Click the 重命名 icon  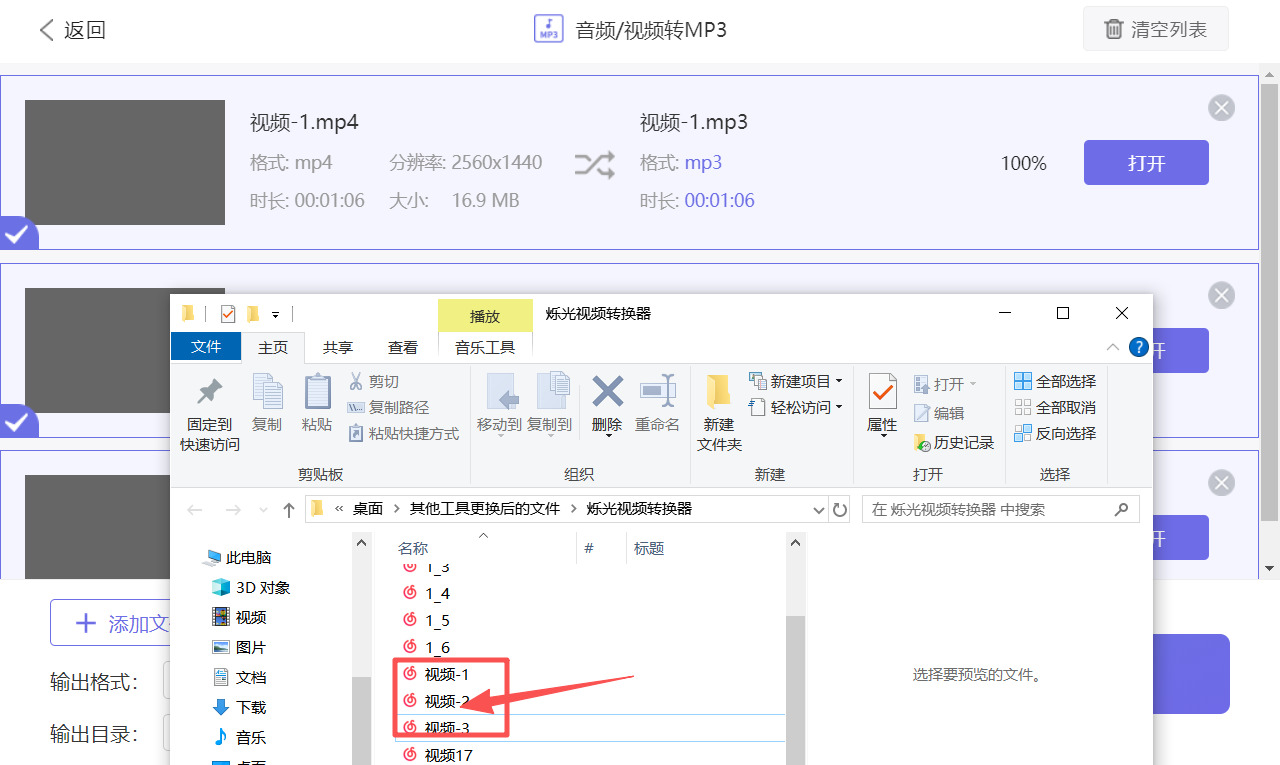pyautogui.click(x=658, y=392)
